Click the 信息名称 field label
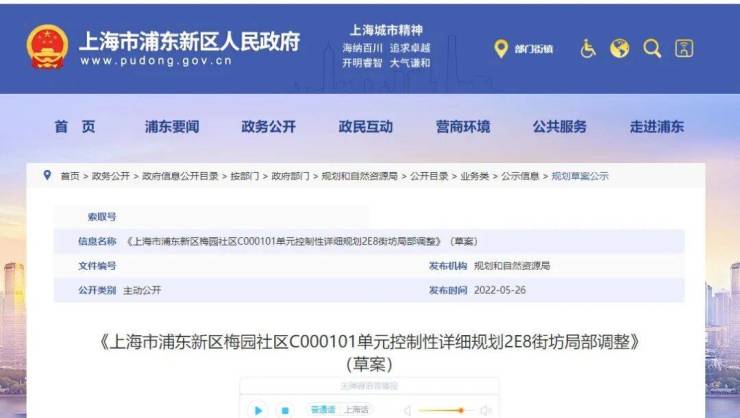Image resolution: width=740 pixels, height=418 pixels. point(97,242)
